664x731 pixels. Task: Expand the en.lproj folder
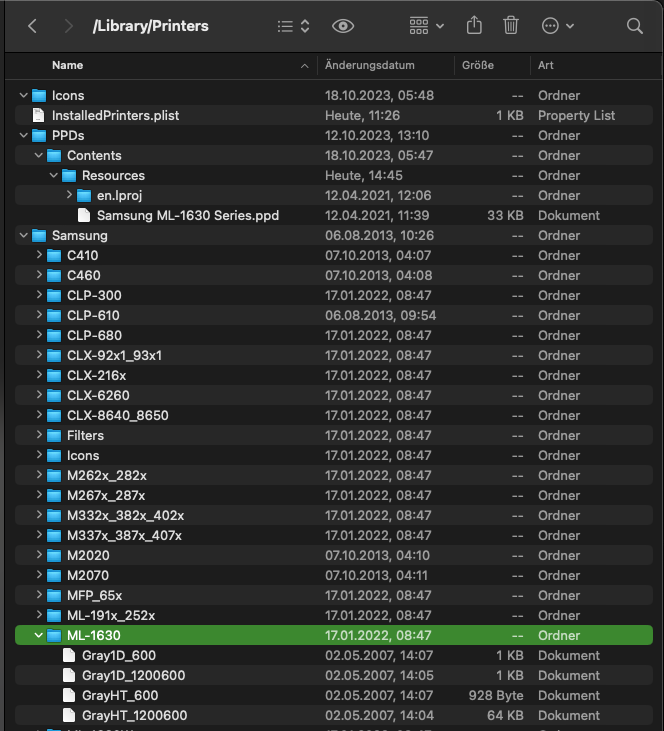click(x=69, y=195)
